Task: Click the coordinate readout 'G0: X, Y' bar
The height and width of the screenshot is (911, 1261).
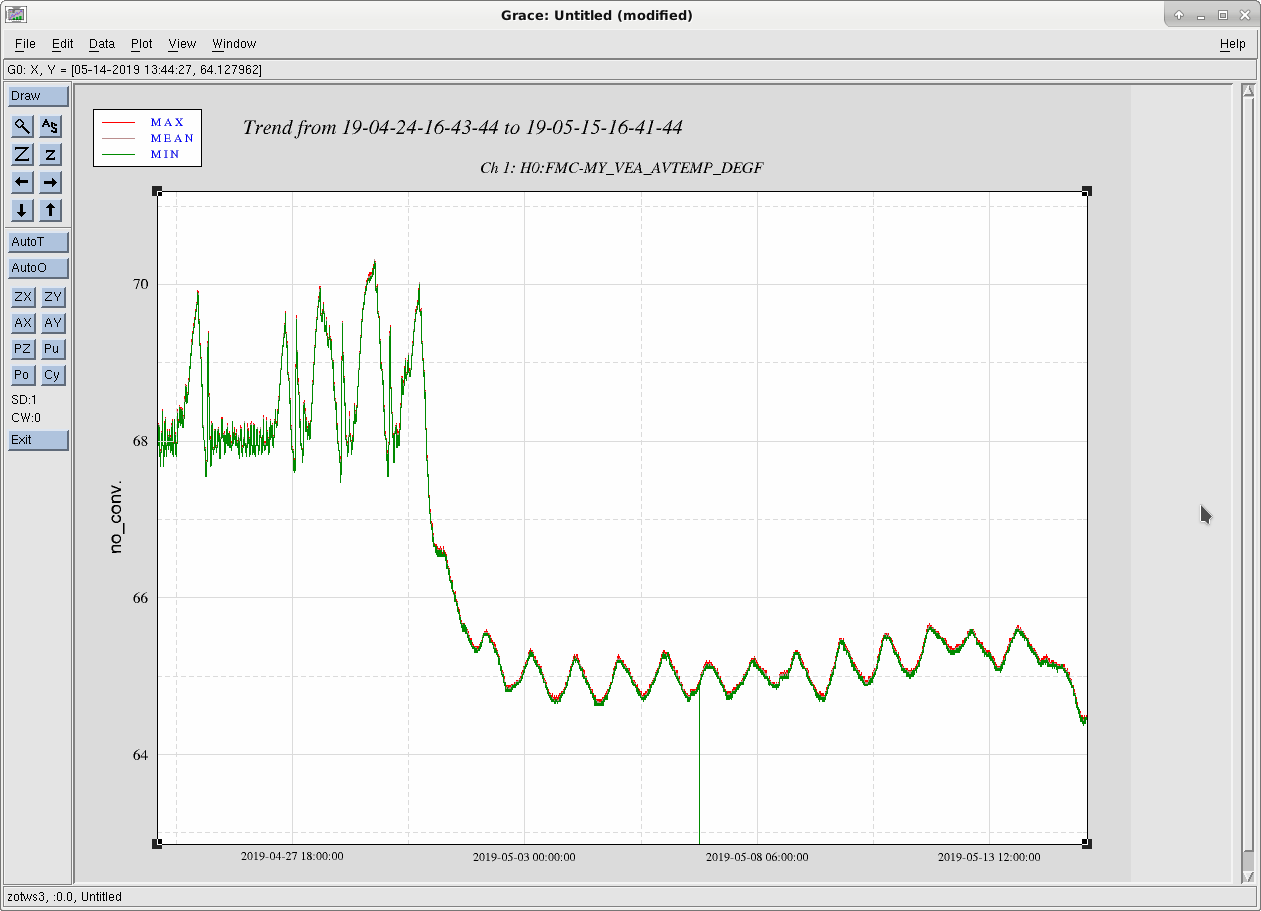Action: 630,70
